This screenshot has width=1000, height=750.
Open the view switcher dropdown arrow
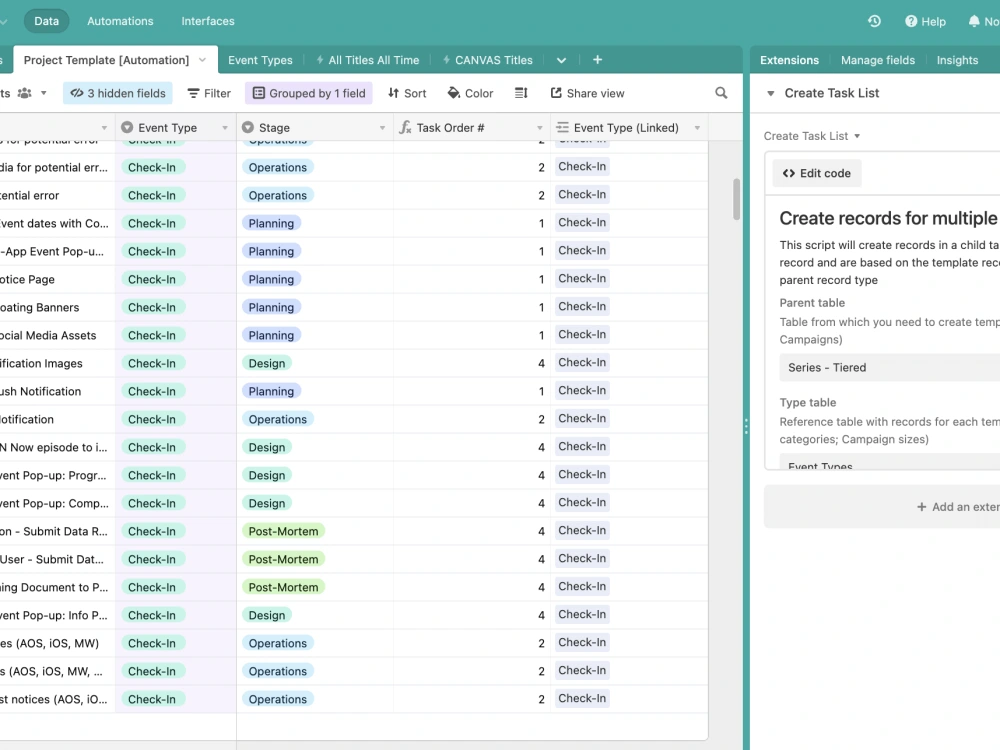(43, 93)
